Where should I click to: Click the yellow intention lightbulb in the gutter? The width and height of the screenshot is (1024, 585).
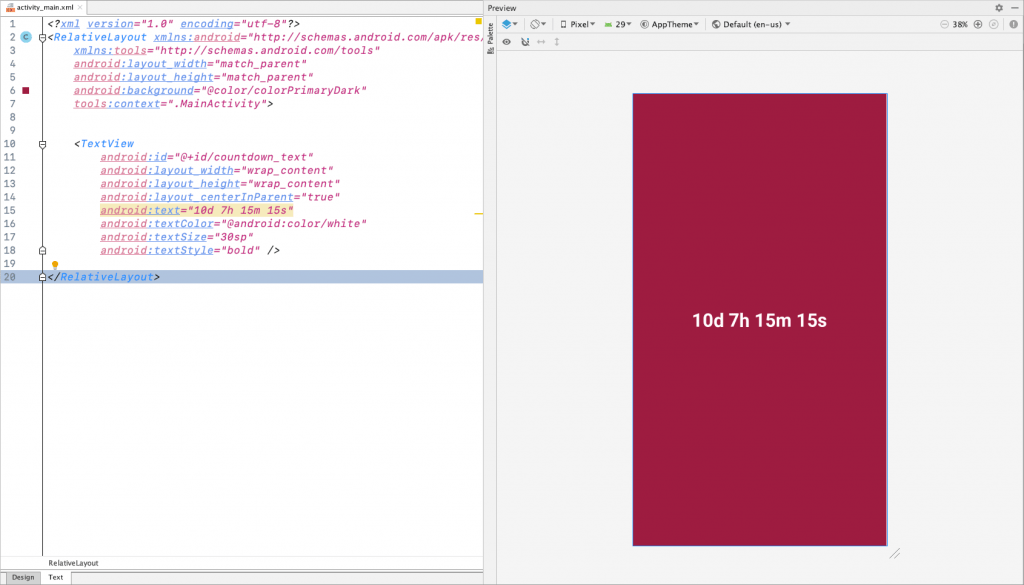(55, 263)
